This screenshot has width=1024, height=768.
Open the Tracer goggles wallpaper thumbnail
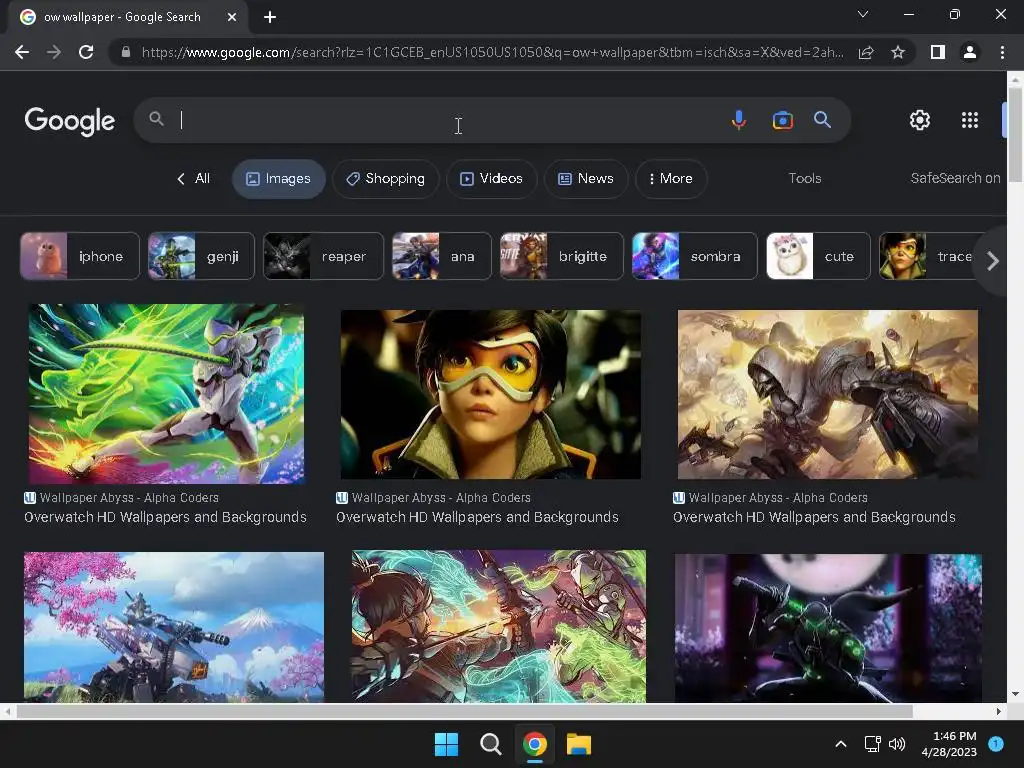[490, 394]
